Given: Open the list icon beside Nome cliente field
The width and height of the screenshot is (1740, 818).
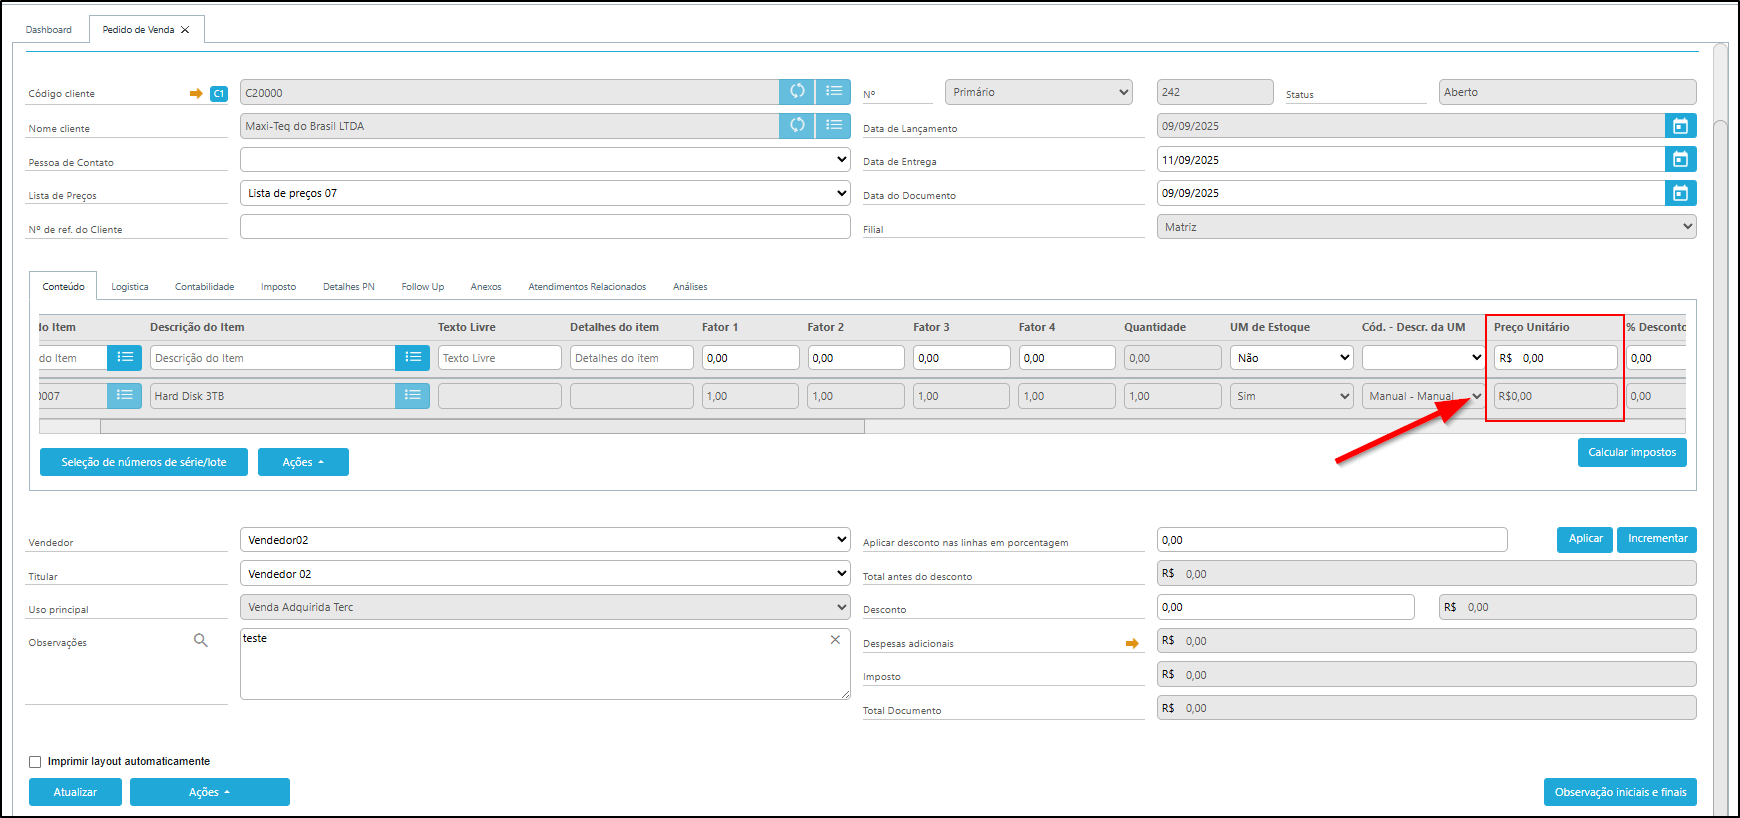Looking at the screenshot, I should click(833, 126).
